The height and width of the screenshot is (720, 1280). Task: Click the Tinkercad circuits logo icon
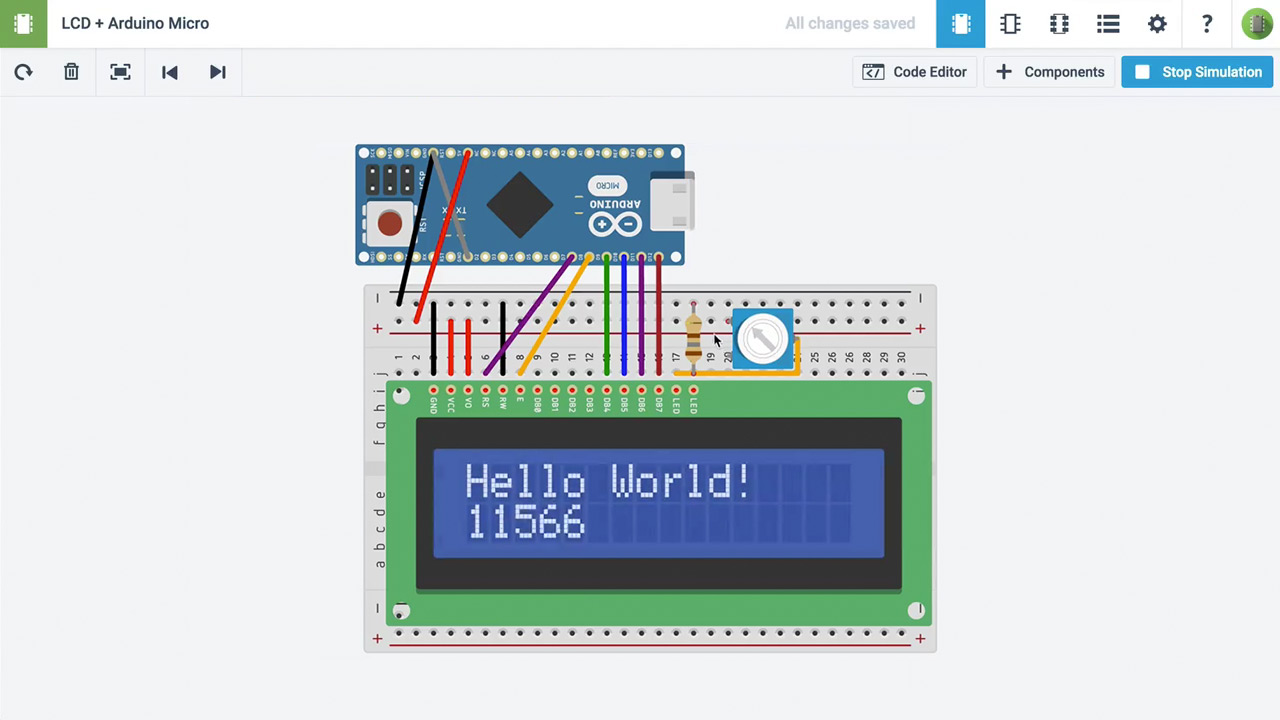pos(23,23)
